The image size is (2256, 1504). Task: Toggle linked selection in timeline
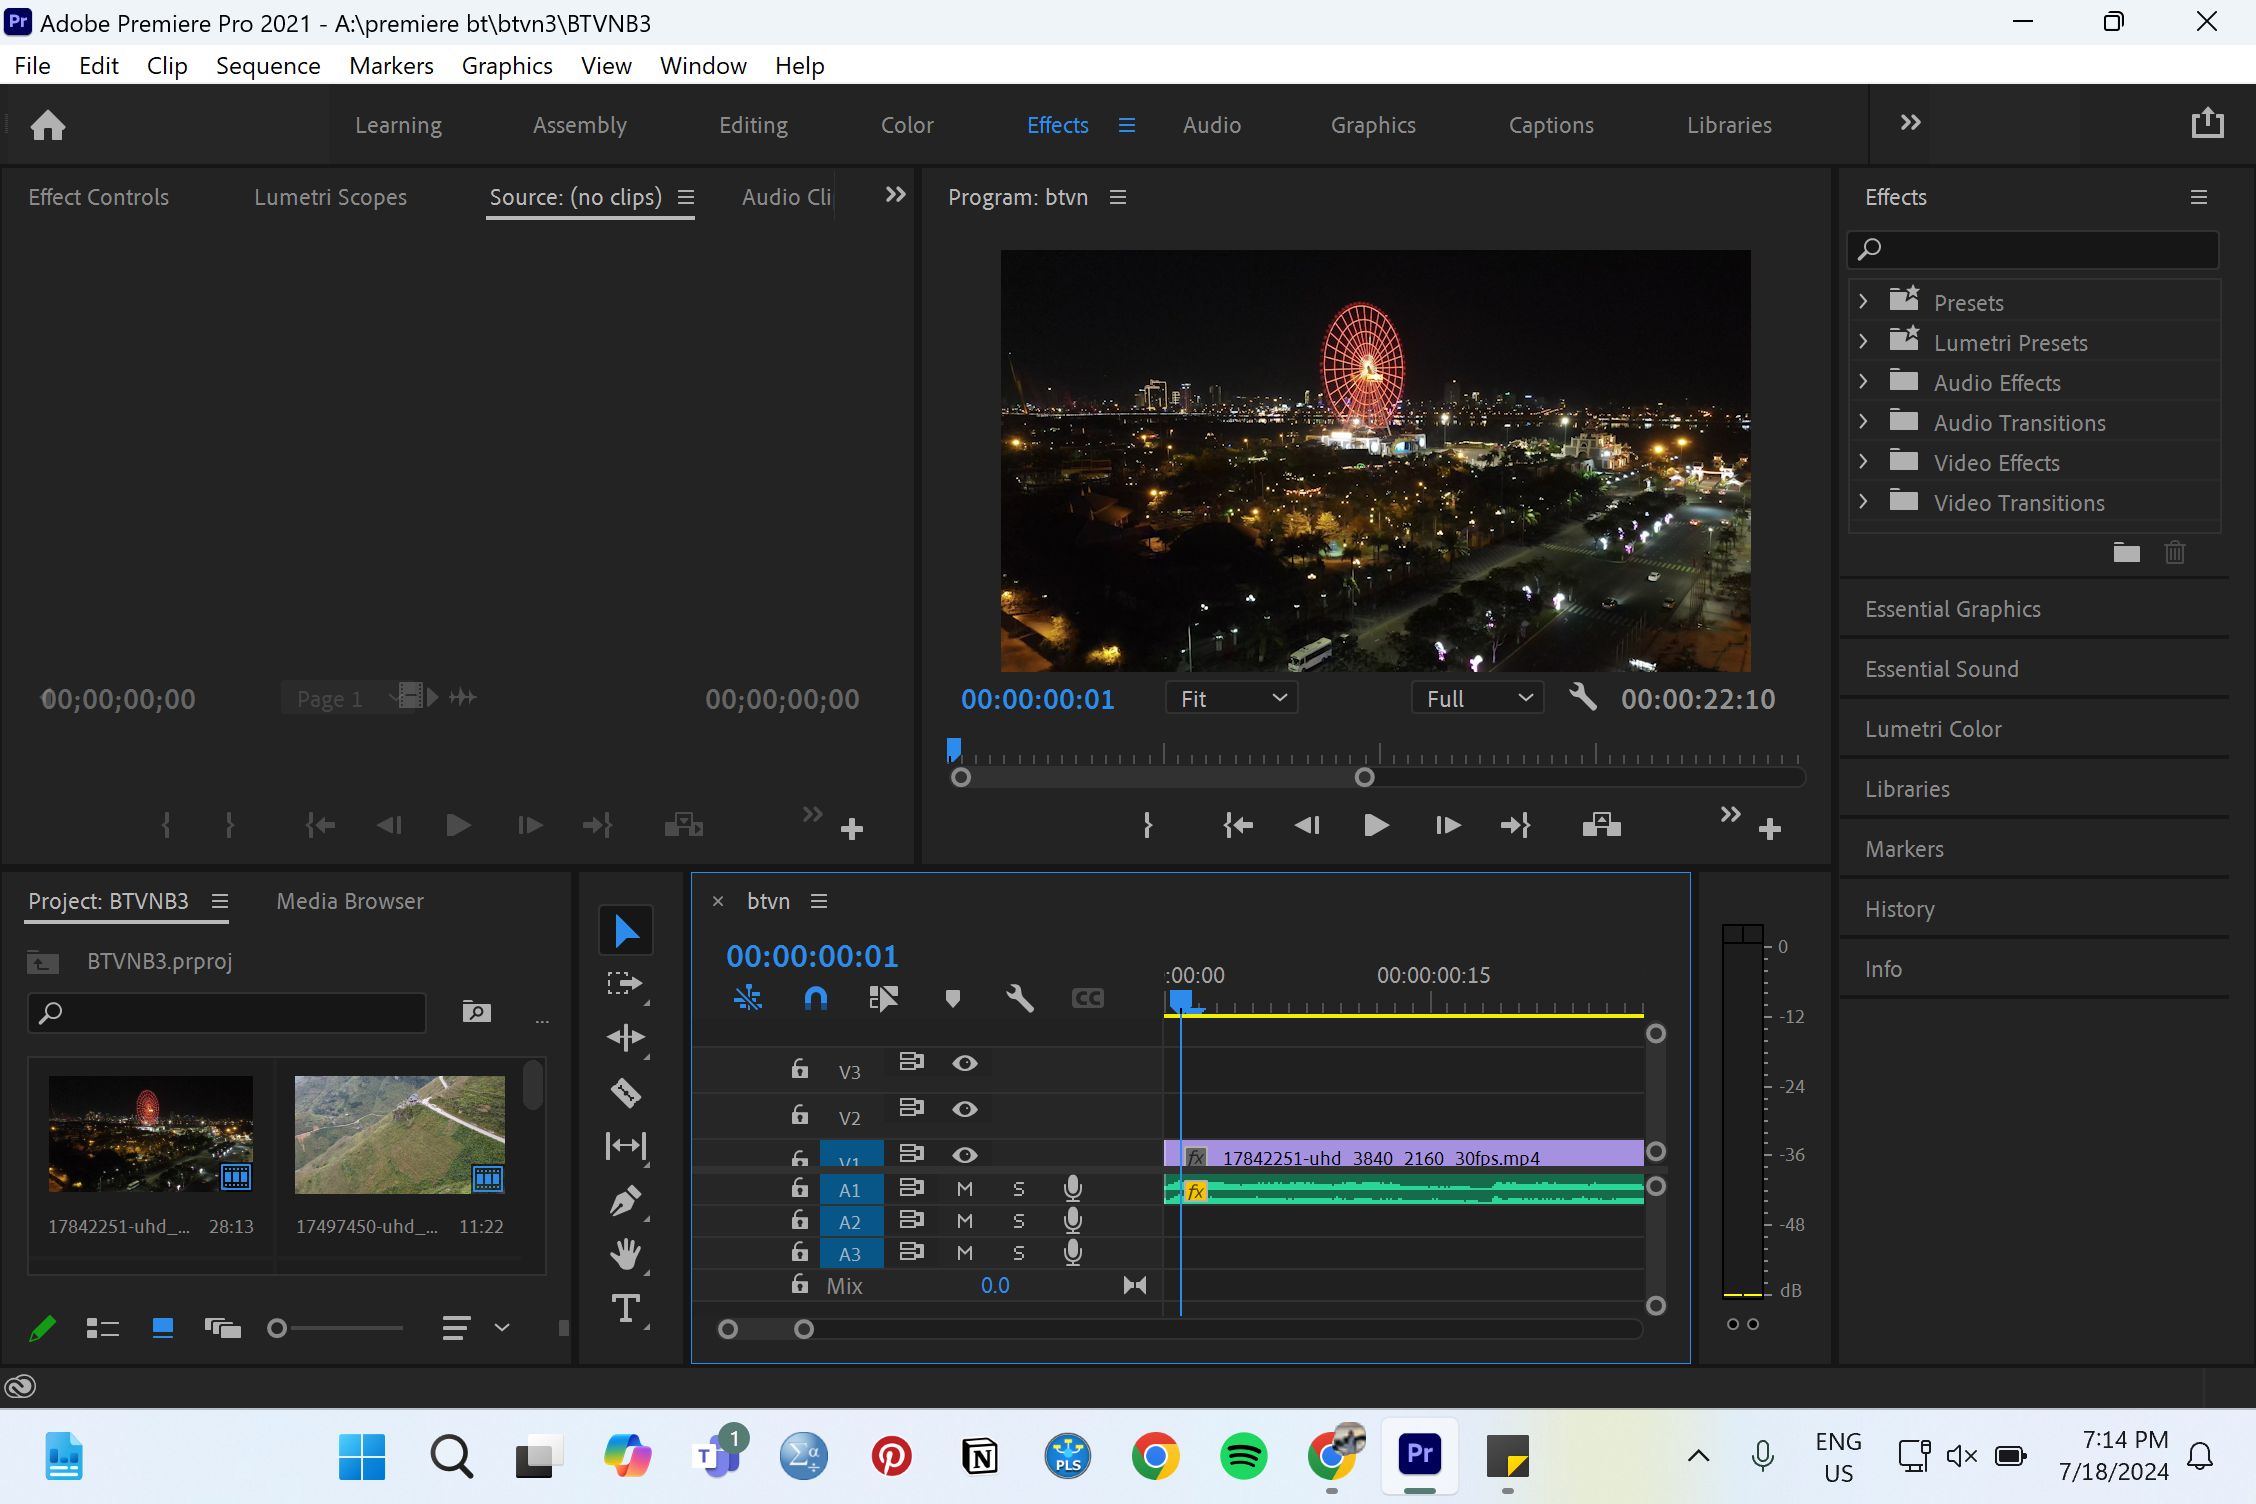coord(883,998)
